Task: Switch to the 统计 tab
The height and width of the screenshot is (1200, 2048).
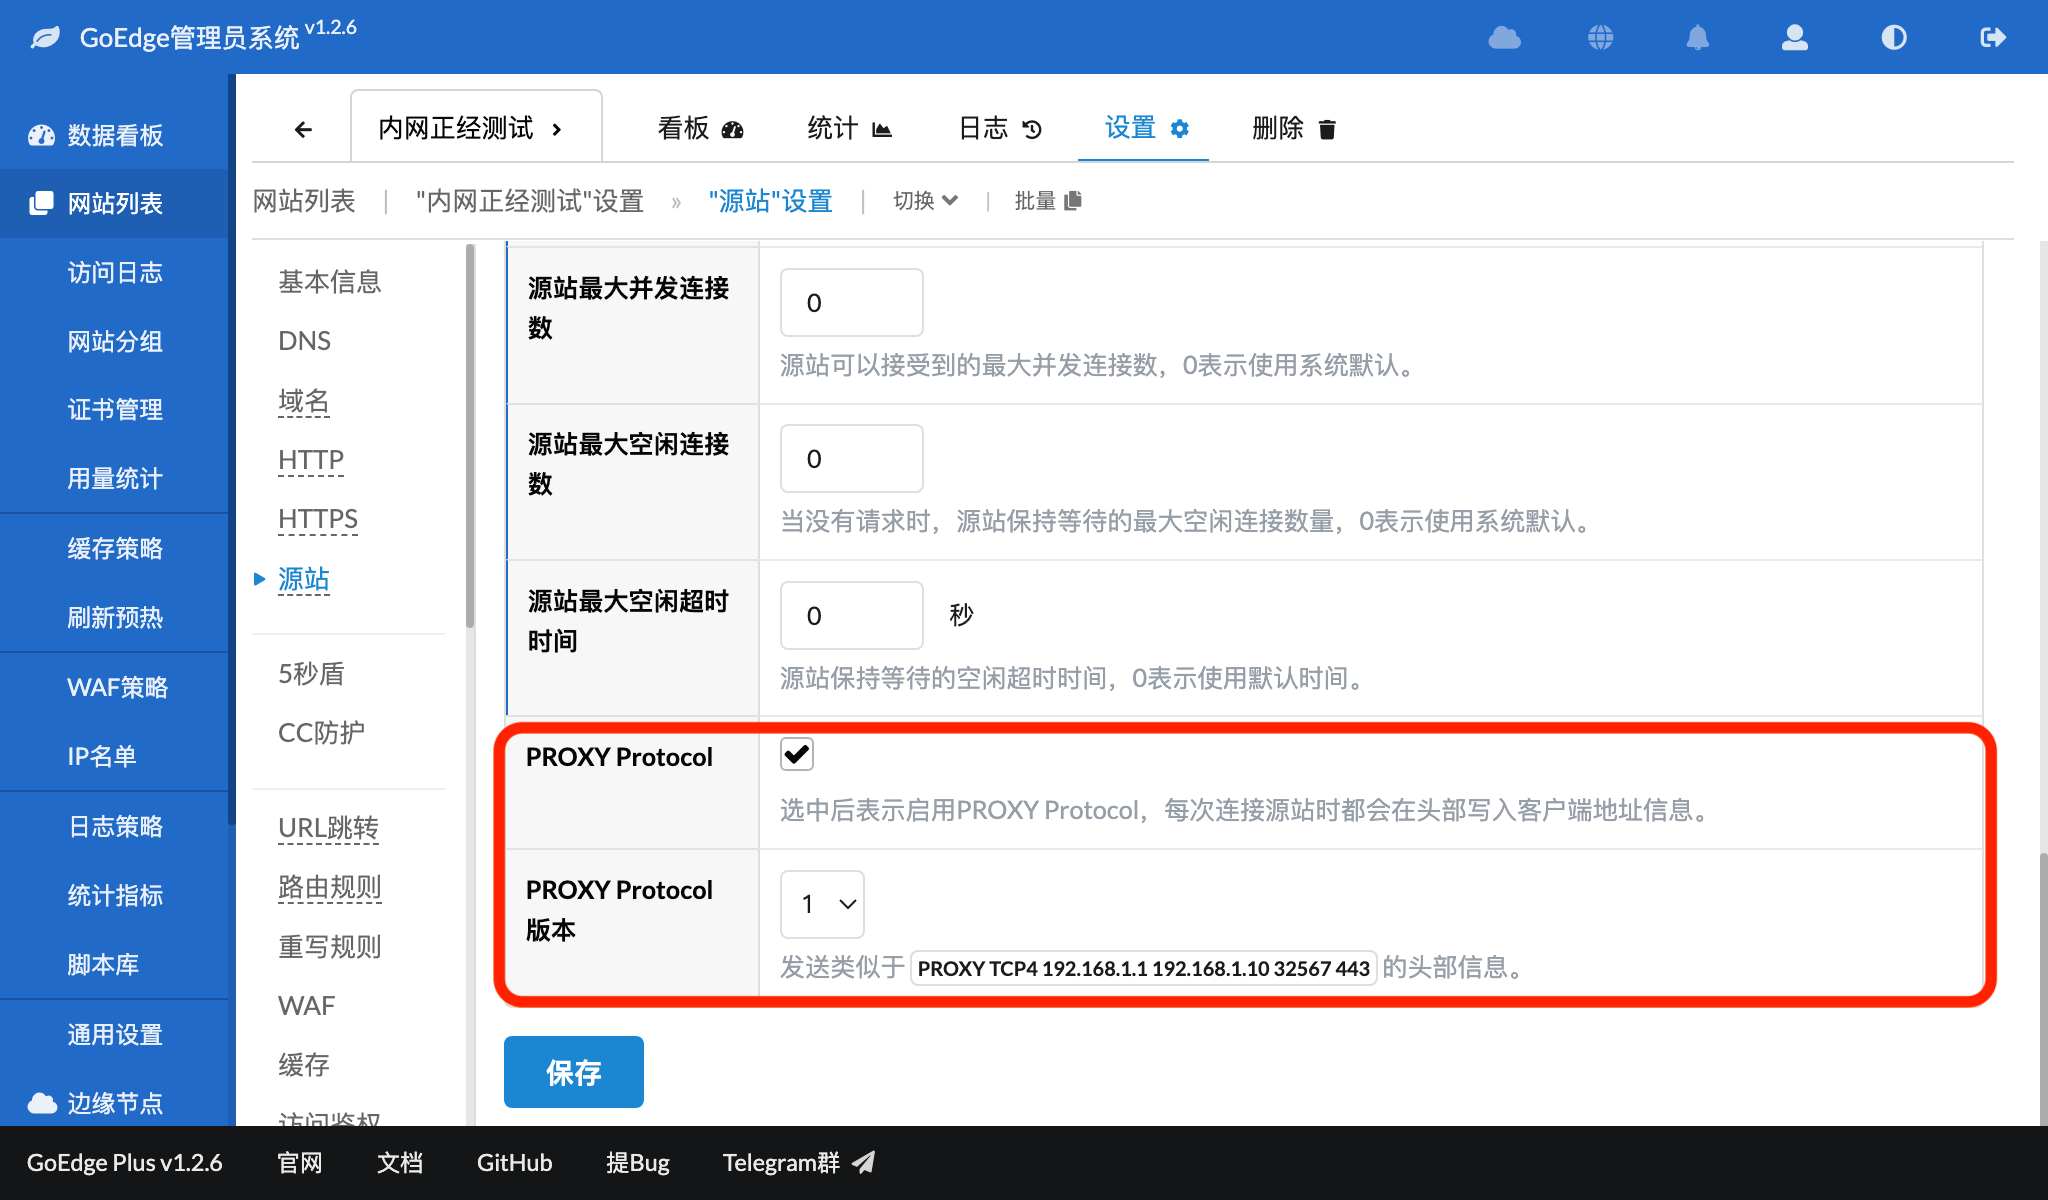Action: (x=849, y=128)
